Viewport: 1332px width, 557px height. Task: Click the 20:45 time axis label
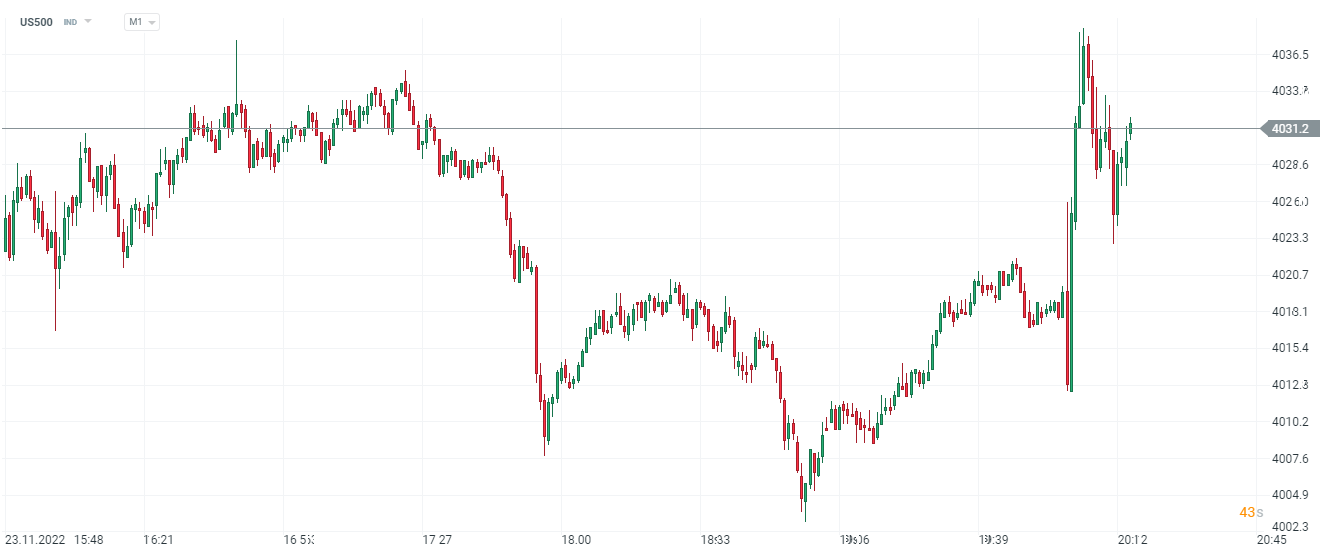tap(1271, 540)
